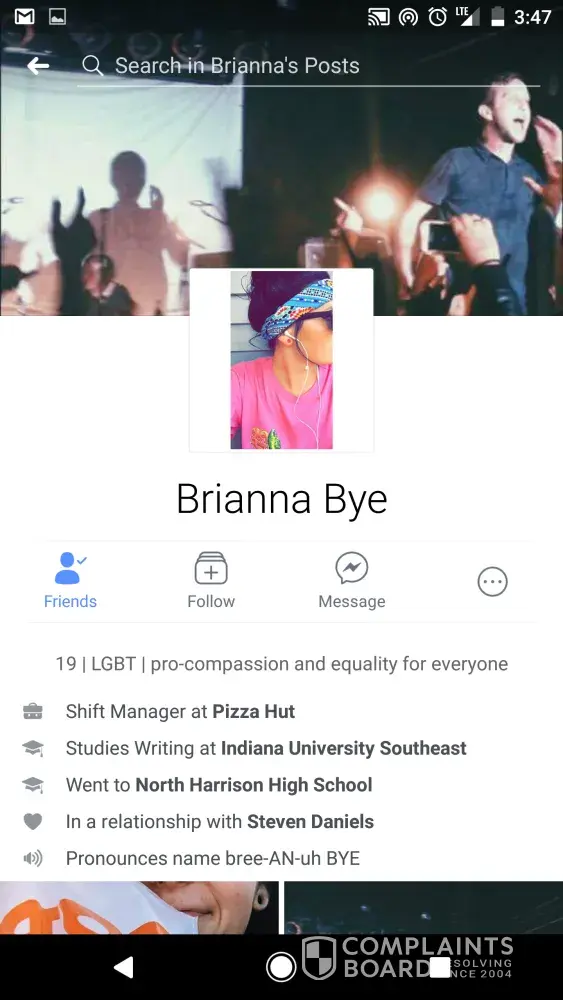Open the Gmail notification icon

coord(25,17)
